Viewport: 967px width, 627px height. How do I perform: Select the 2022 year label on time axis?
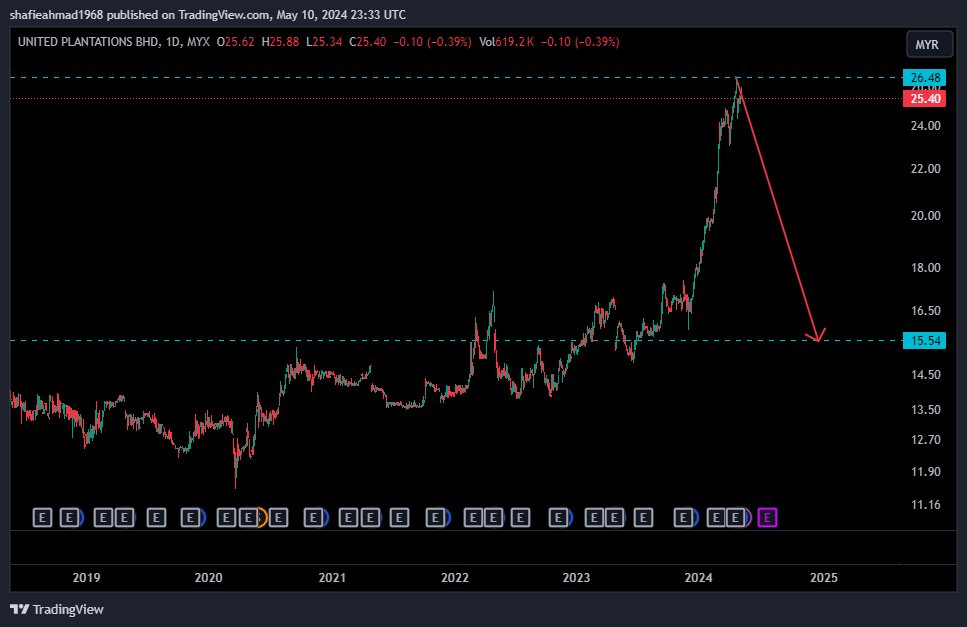click(455, 578)
